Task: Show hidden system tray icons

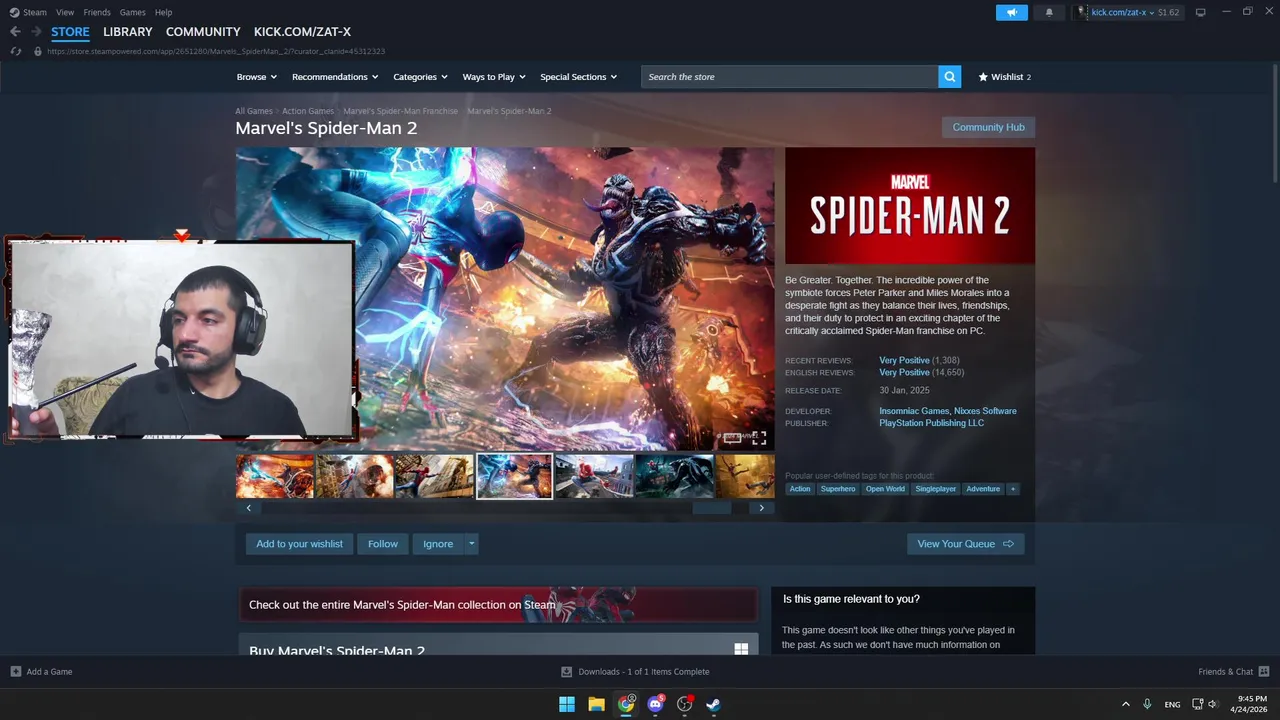Action: pyautogui.click(x=1125, y=704)
